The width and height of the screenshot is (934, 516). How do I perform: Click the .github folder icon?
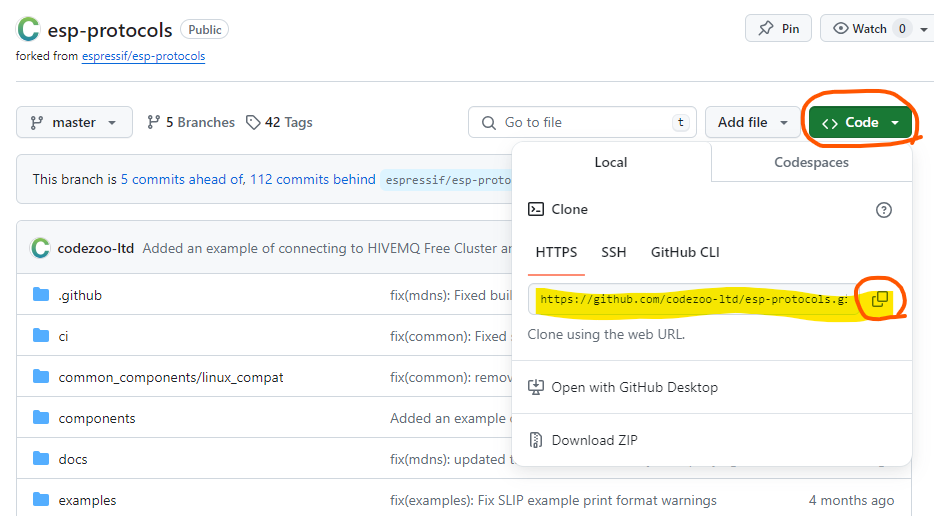(41, 294)
